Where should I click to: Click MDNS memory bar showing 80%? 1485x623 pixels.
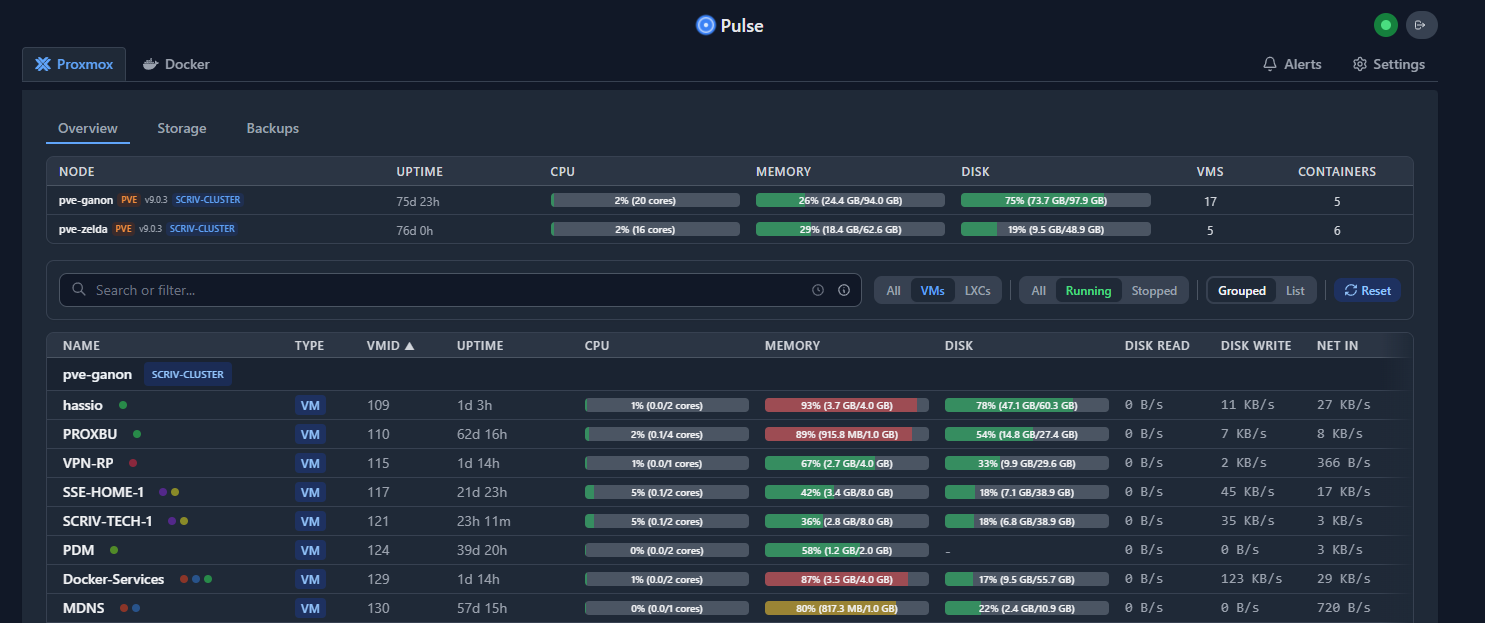[x=847, y=608]
